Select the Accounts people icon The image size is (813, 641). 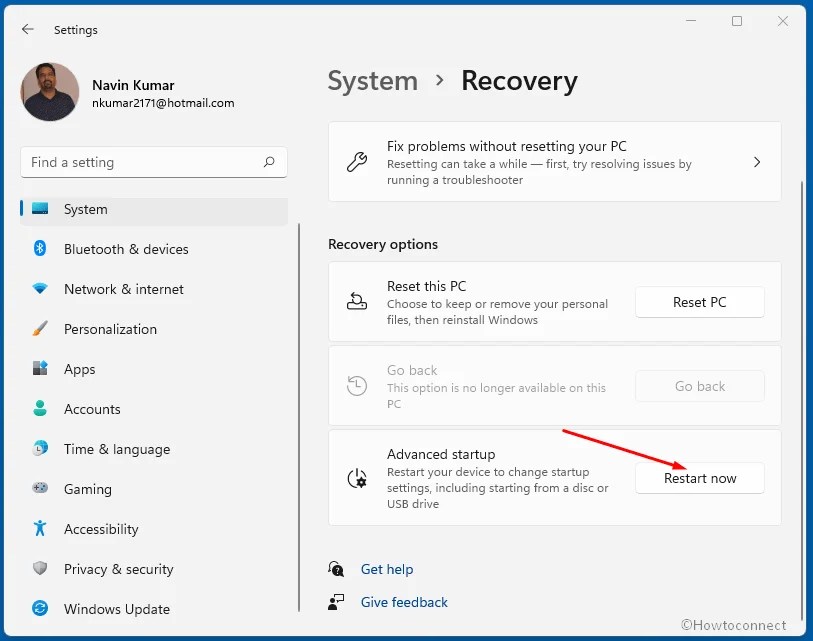point(40,409)
